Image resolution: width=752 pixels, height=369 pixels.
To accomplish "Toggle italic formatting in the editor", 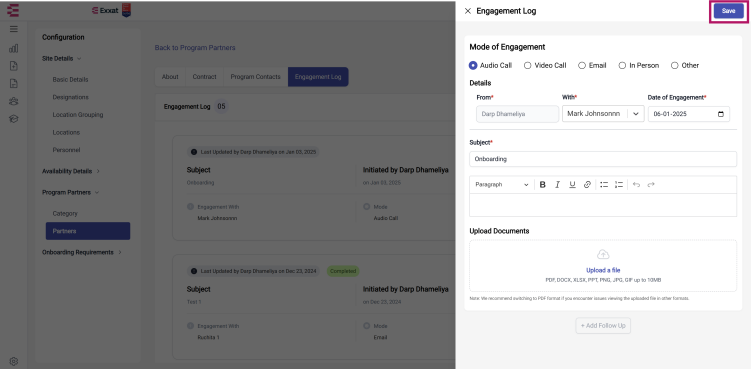I will tap(557, 185).
